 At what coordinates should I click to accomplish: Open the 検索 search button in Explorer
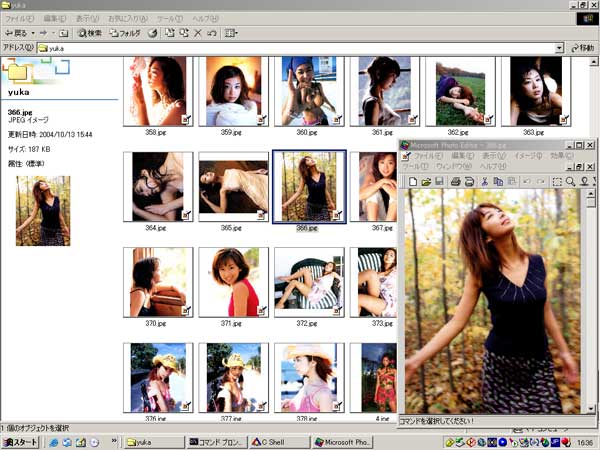click(90, 33)
